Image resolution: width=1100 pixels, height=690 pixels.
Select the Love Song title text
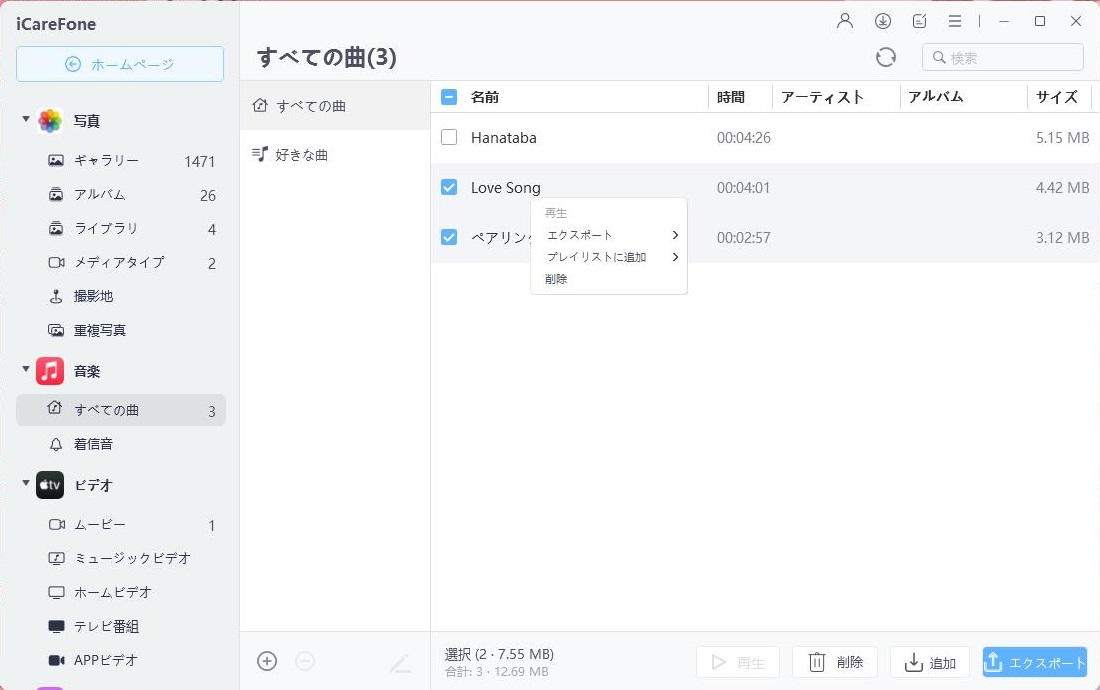pyautogui.click(x=506, y=188)
